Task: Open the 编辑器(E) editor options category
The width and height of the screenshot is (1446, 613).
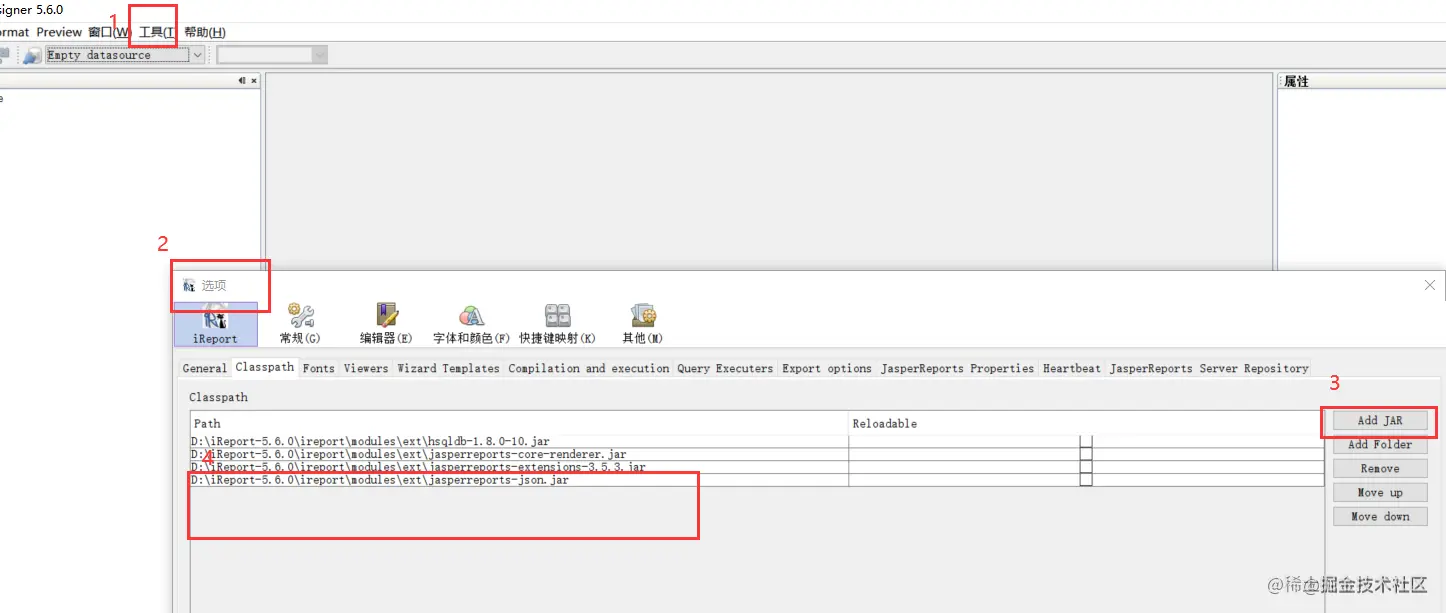Action: (386, 325)
